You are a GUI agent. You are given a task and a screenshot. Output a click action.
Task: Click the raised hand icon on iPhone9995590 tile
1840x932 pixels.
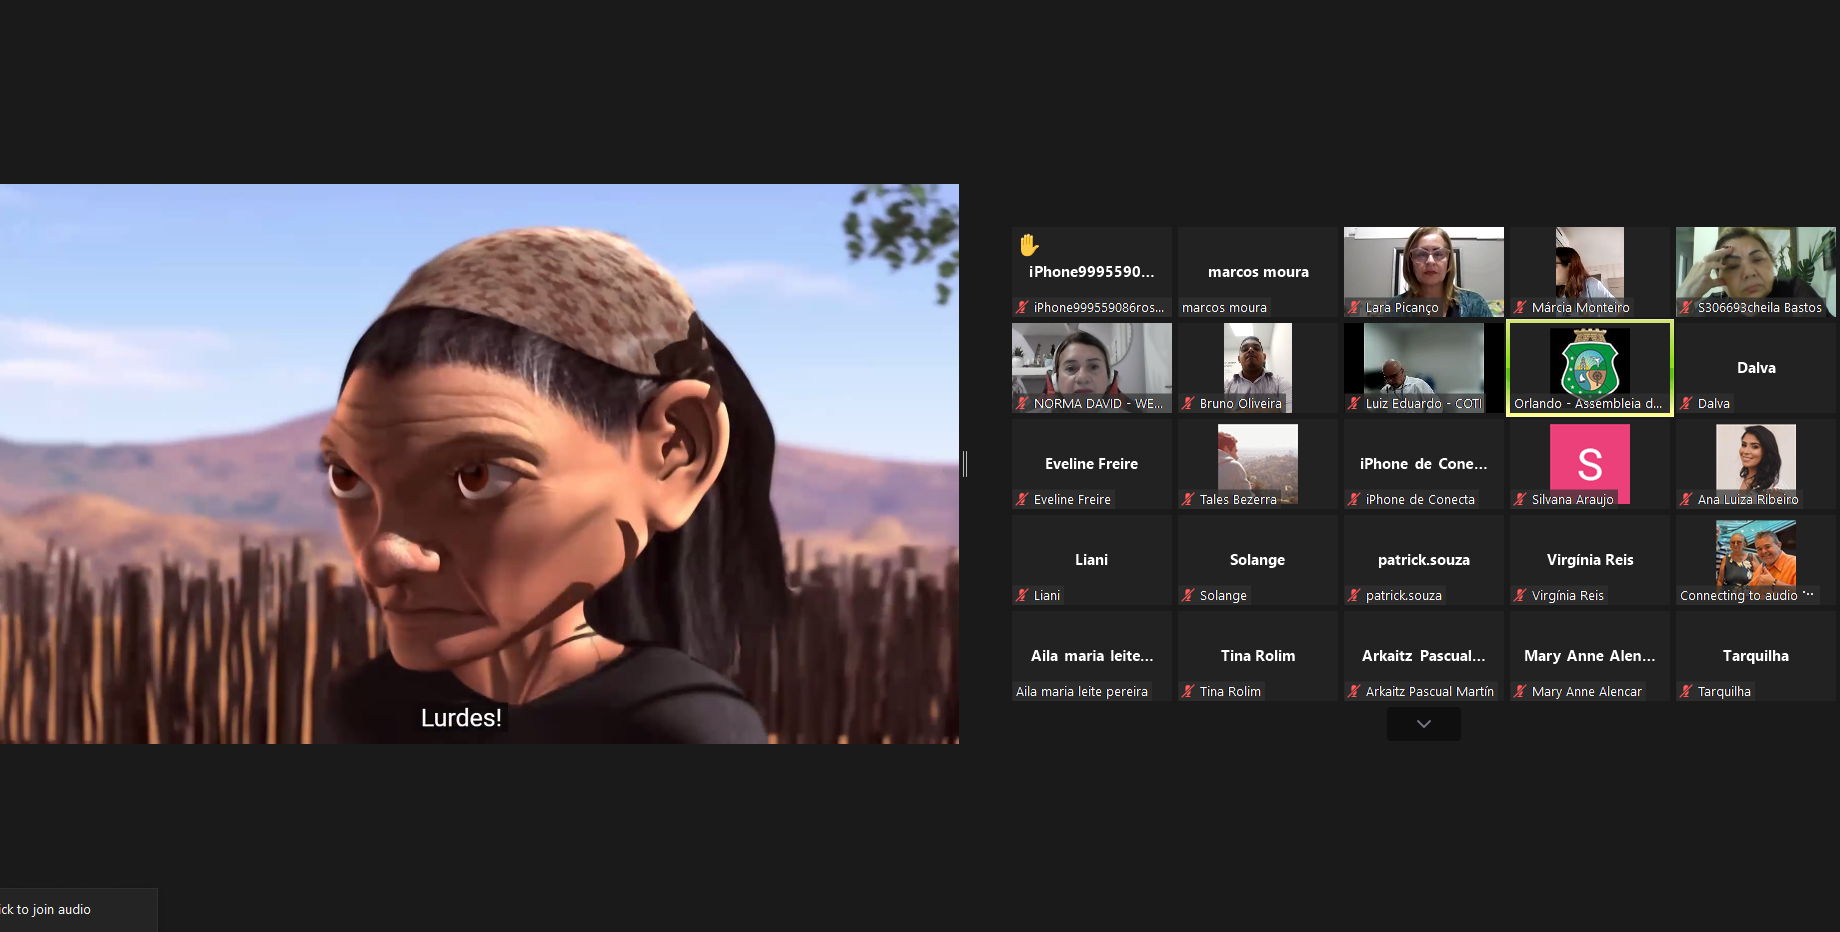[1029, 245]
